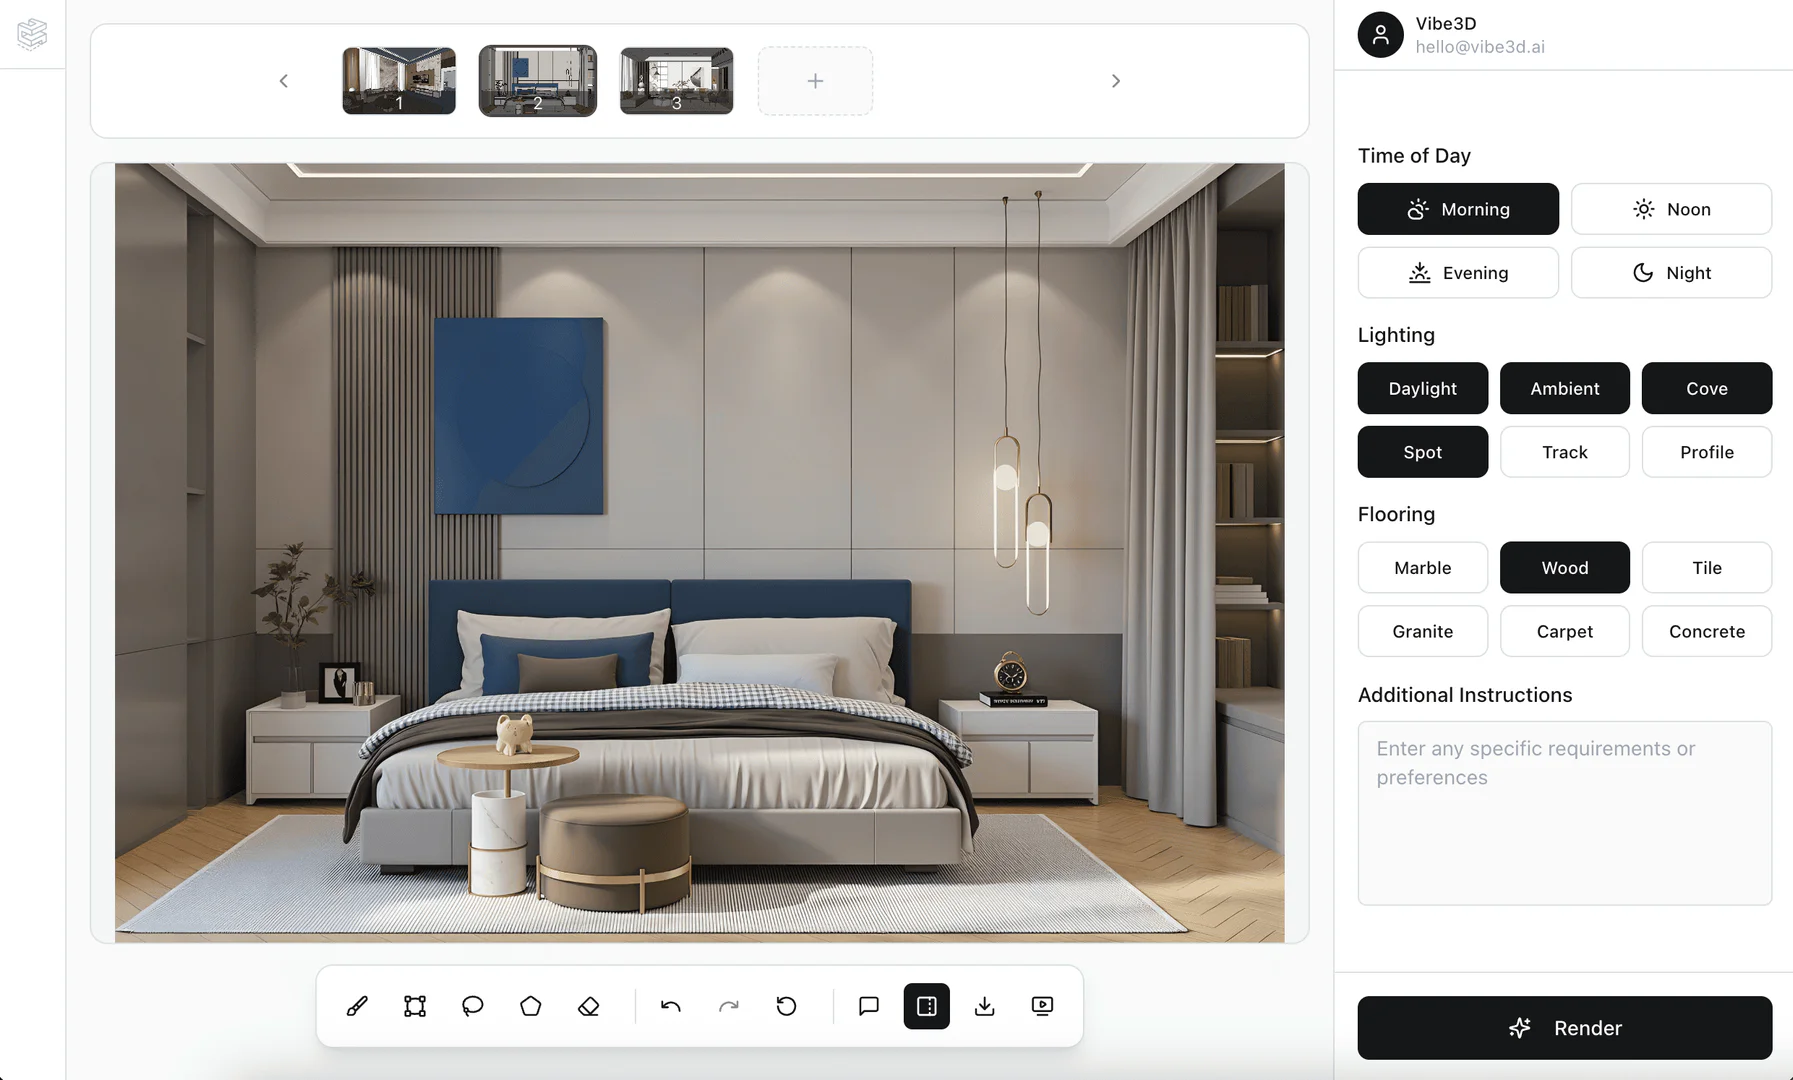Image resolution: width=1793 pixels, height=1080 pixels.
Task: Select the Lasso selection tool
Action: point(472,1006)
